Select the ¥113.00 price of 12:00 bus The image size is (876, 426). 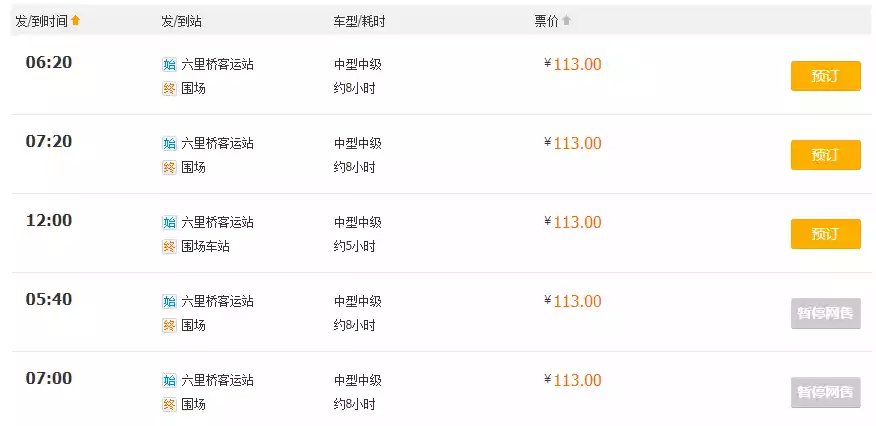(573, 222)
